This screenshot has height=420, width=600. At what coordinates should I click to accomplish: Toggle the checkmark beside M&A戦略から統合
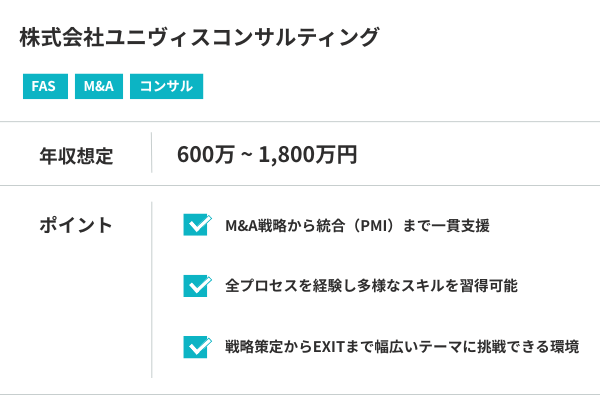[x=196, y=225]
